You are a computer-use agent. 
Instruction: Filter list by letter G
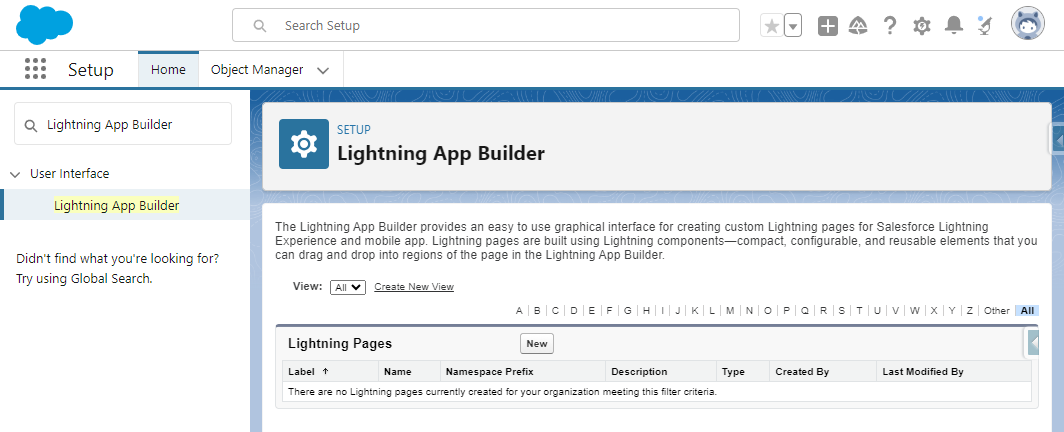628,311
